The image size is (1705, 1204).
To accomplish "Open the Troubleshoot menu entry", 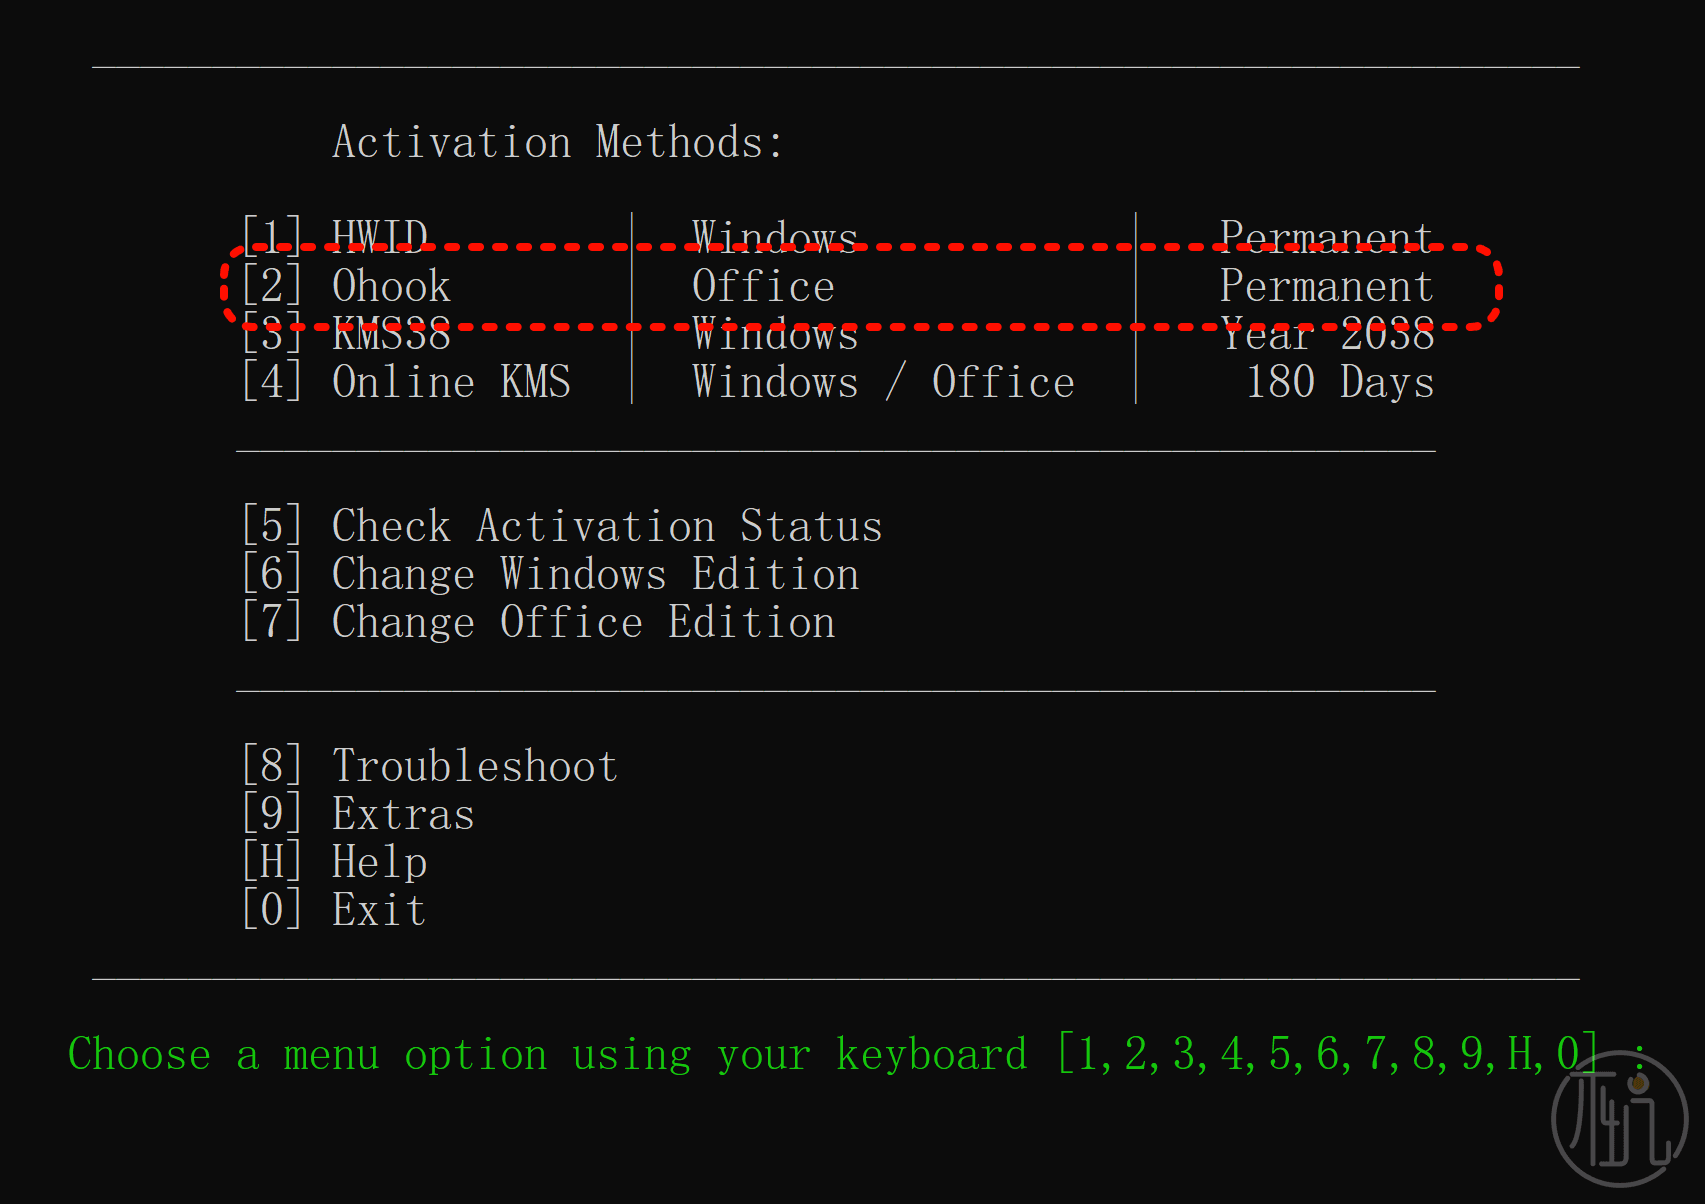I will point(474,766).
